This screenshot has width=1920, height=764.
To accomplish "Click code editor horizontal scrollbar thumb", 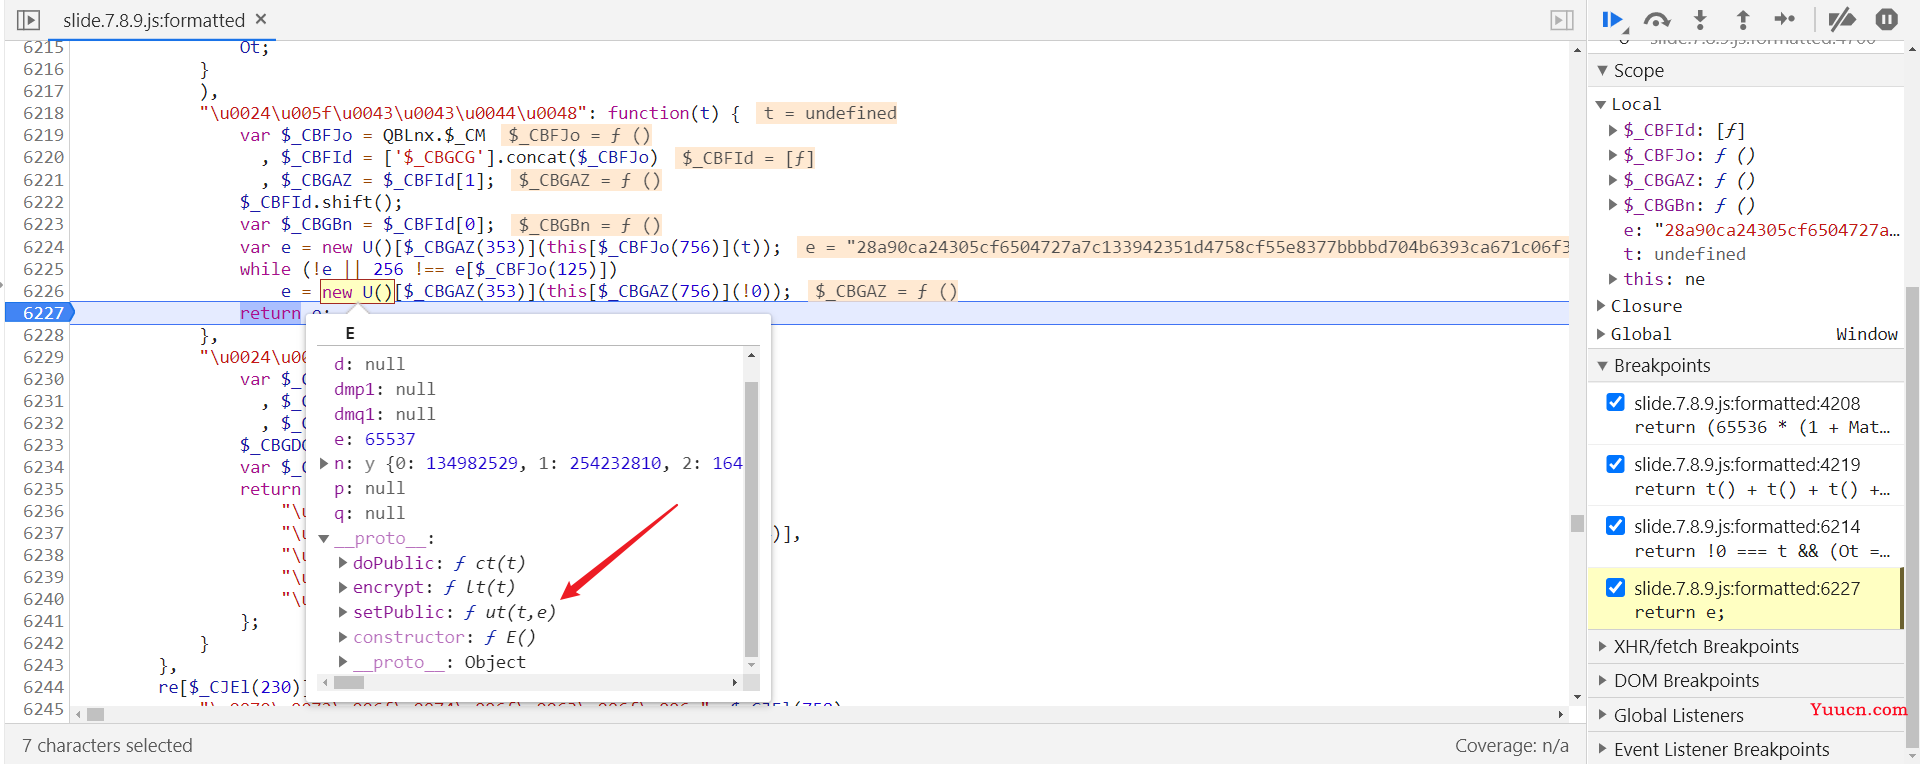I will point(96,714).
